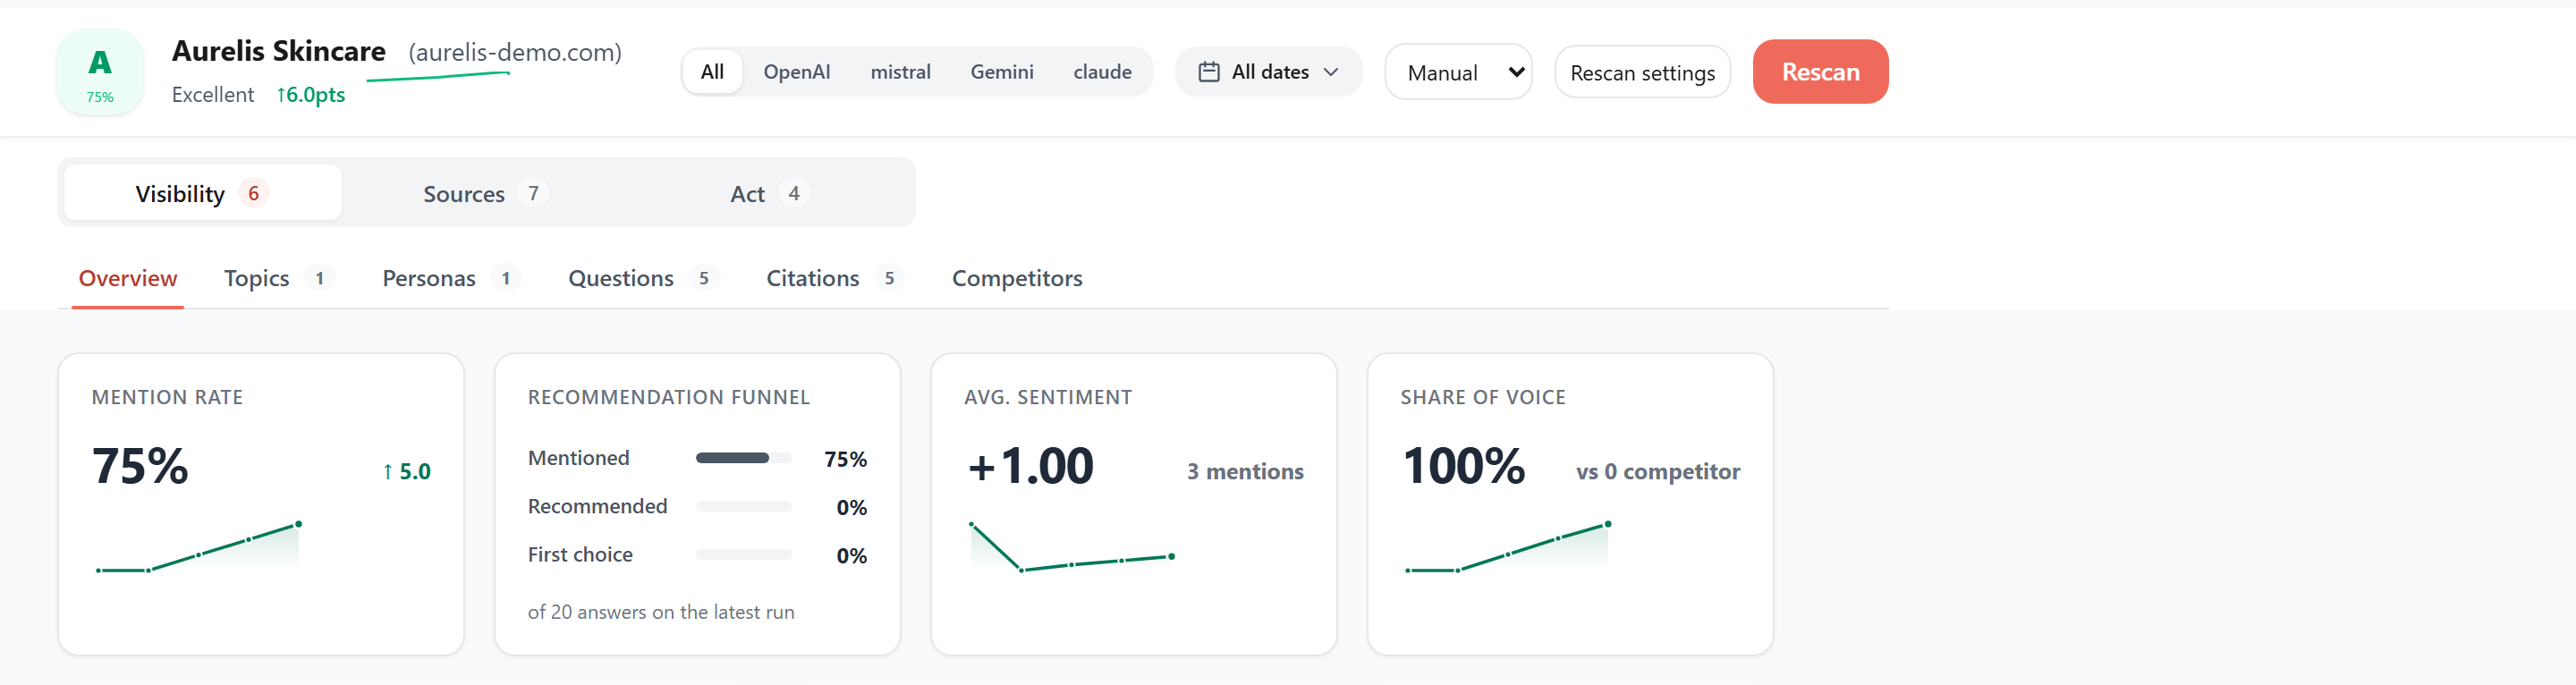Click the ↑6.0pts score change
This screenshot has height=685, width=2576.
(x=311, y=95)
